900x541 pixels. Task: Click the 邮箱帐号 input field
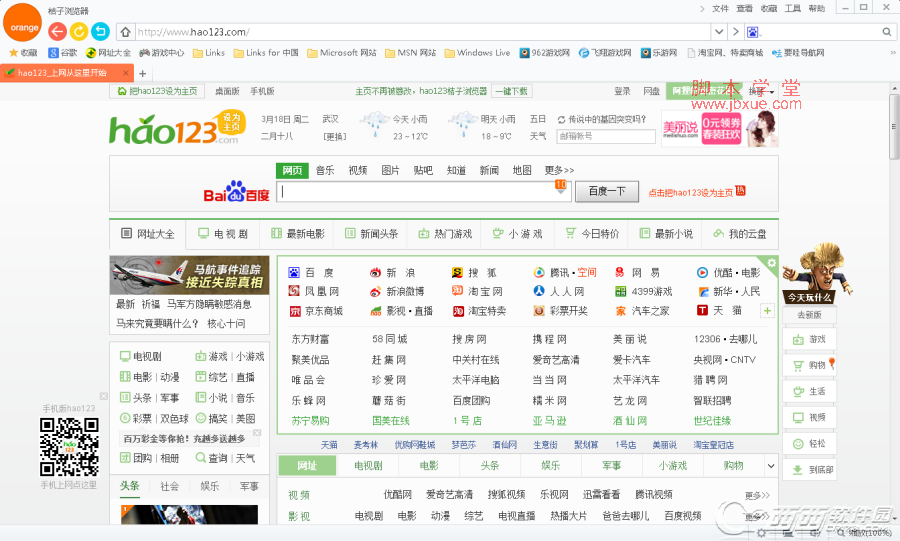[x=606, y=136]
